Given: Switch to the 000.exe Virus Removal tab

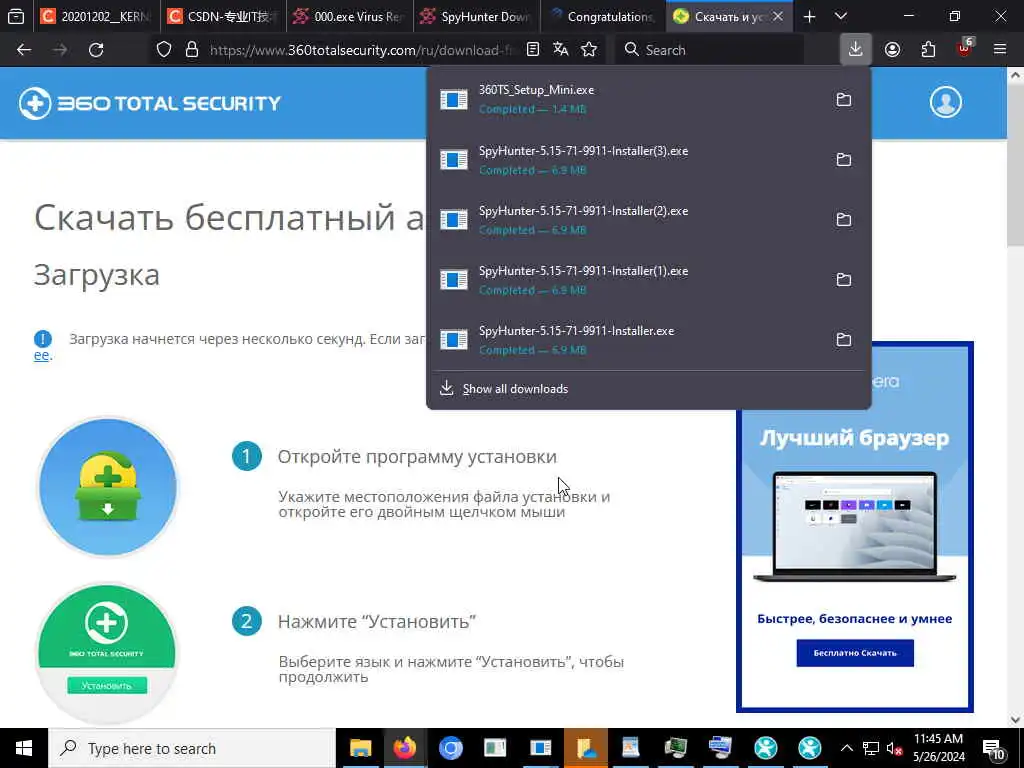Looking at the screenshot, I should (x=349, y=16).
